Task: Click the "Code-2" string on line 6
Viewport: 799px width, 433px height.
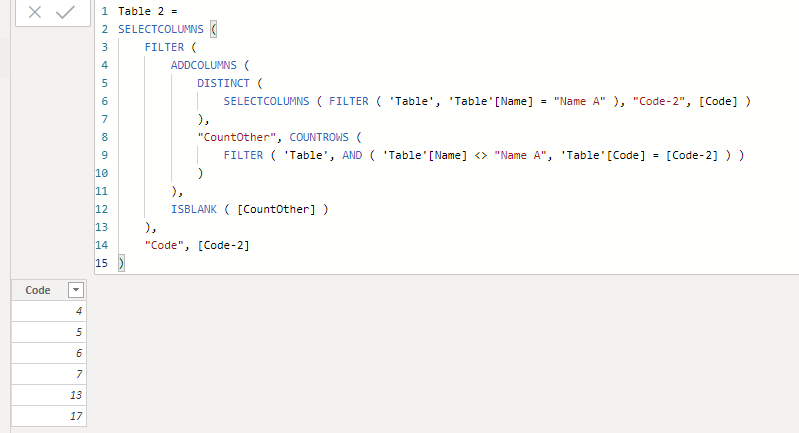Action: pyautogui.click(x=658, y=101)
